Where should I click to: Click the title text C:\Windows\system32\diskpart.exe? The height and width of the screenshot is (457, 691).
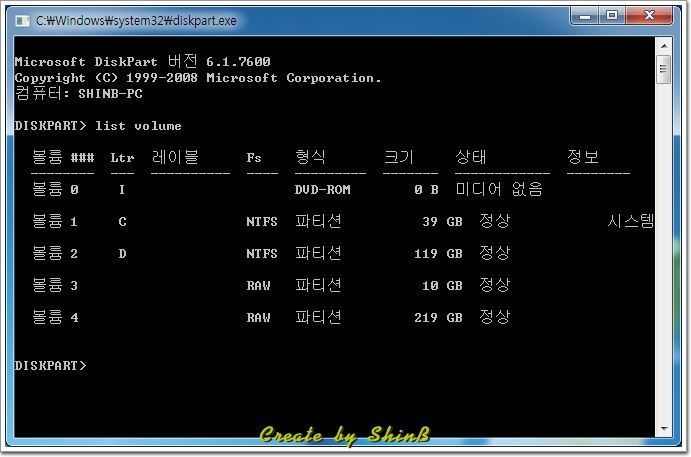(x=136, y=21)
